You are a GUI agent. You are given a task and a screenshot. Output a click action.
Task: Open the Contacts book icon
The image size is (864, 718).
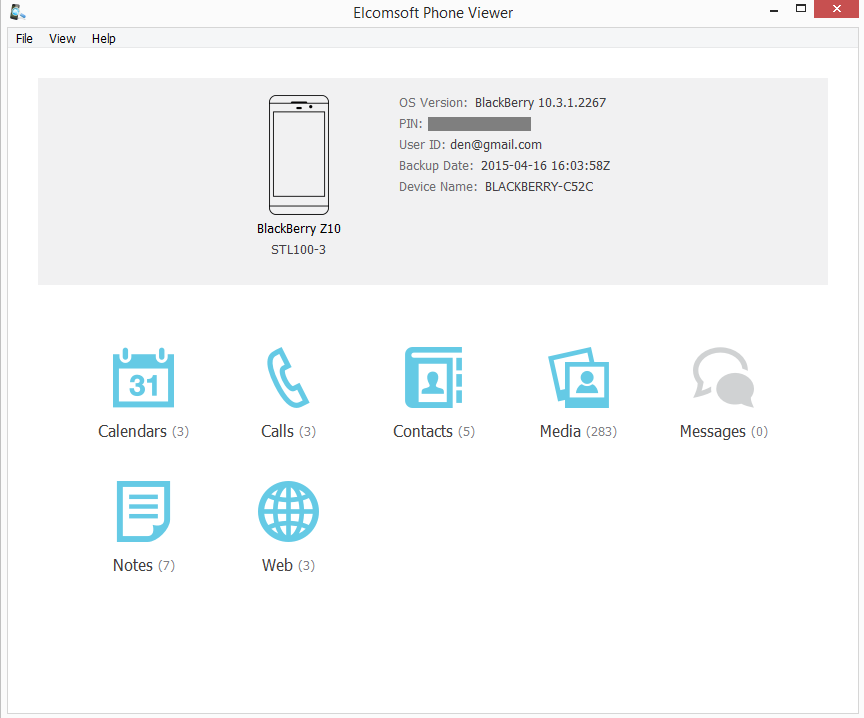pyautogui.click(x=433, y=378)
